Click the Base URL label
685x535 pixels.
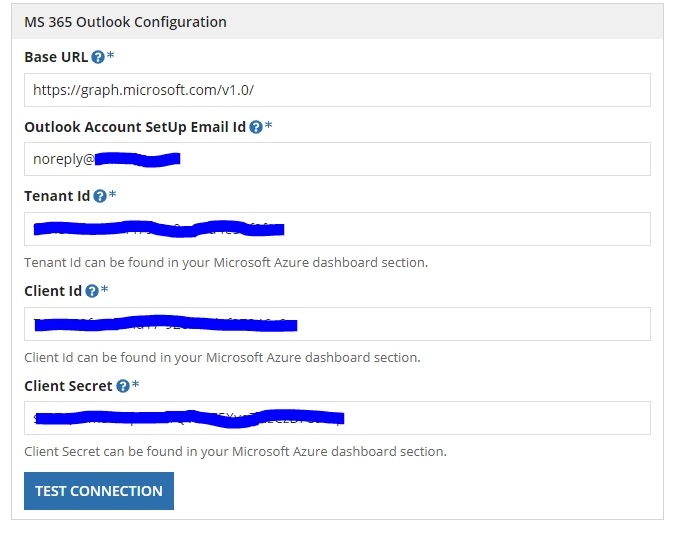[56, 57]
